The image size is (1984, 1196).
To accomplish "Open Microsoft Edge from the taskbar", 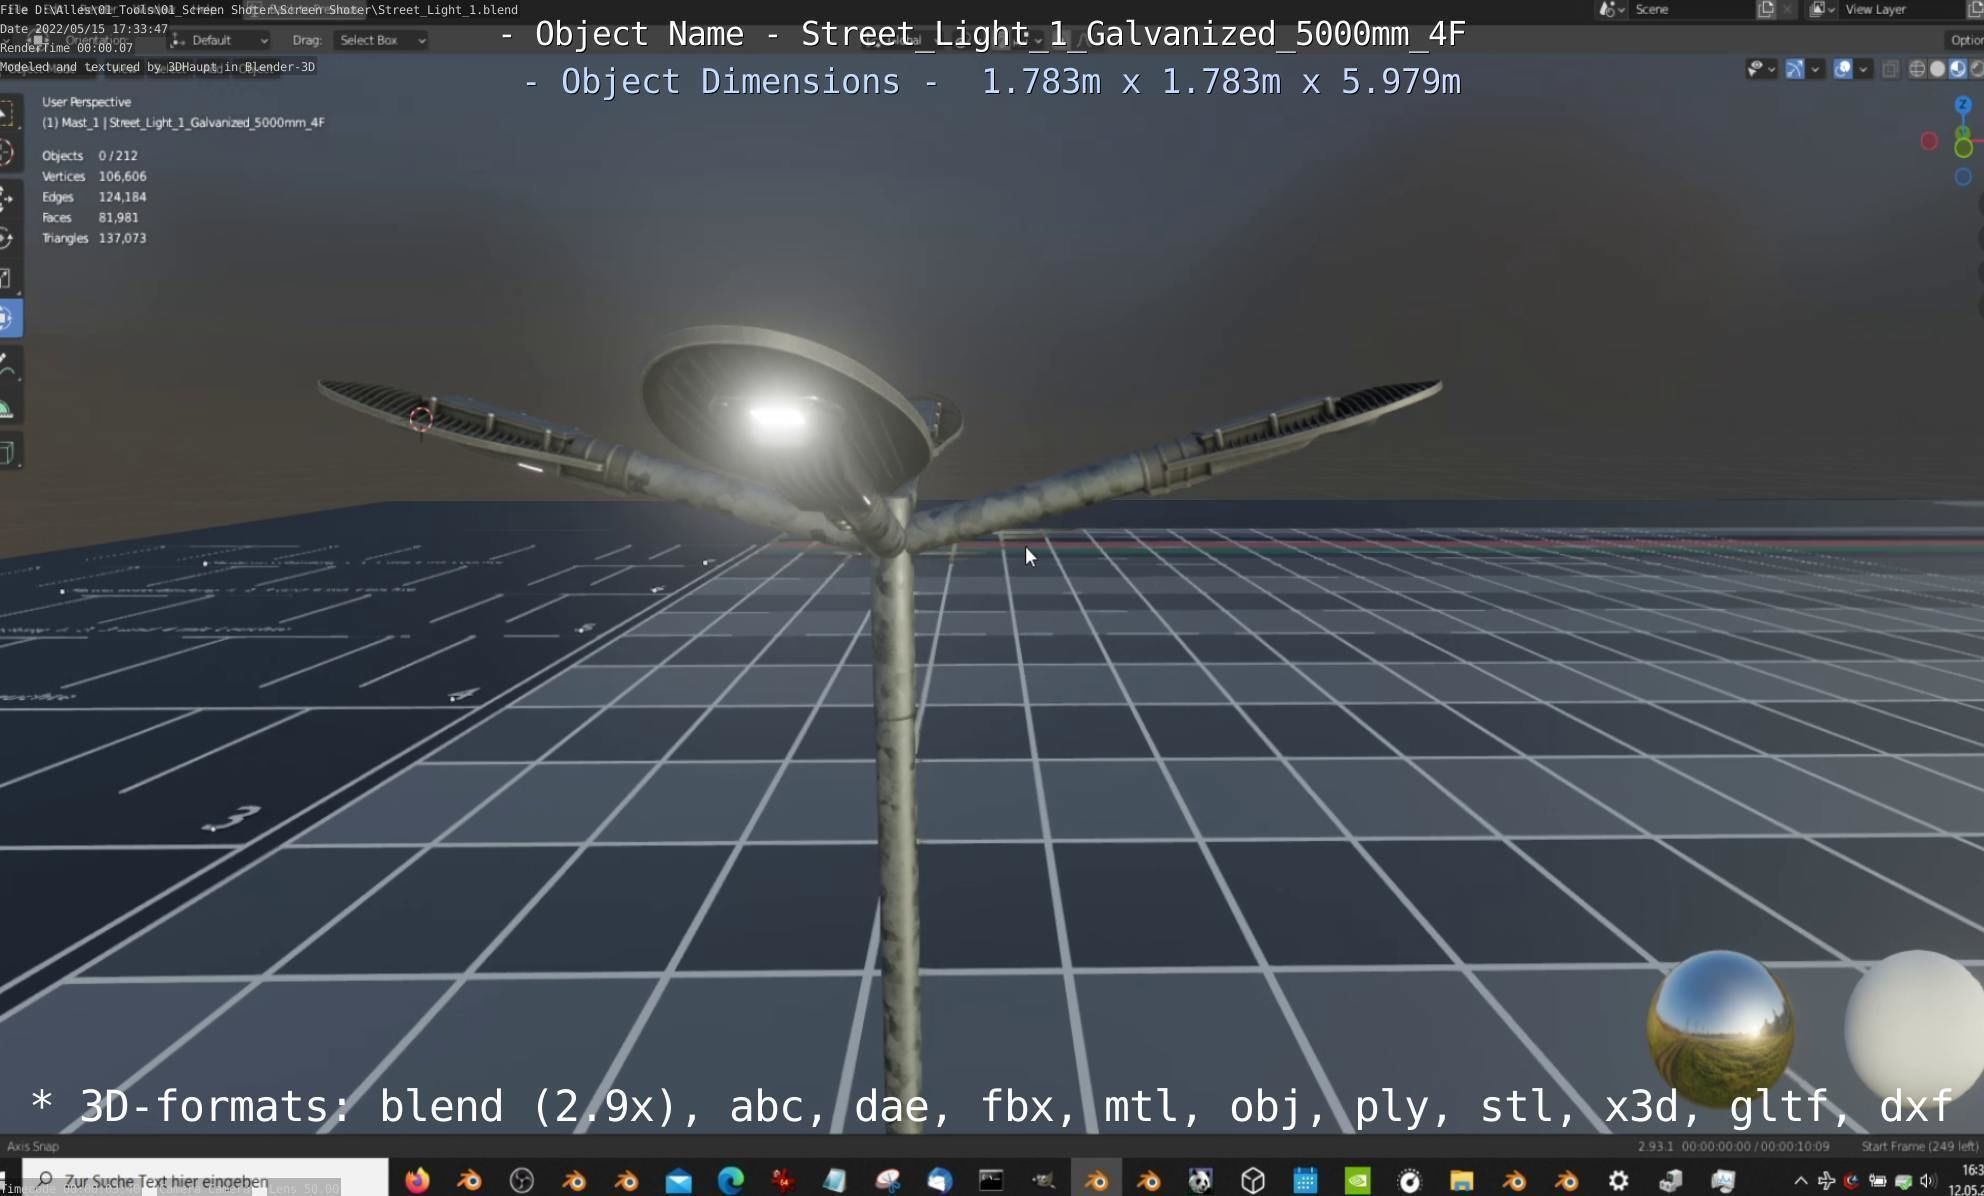I will (x=731, y=1180).
